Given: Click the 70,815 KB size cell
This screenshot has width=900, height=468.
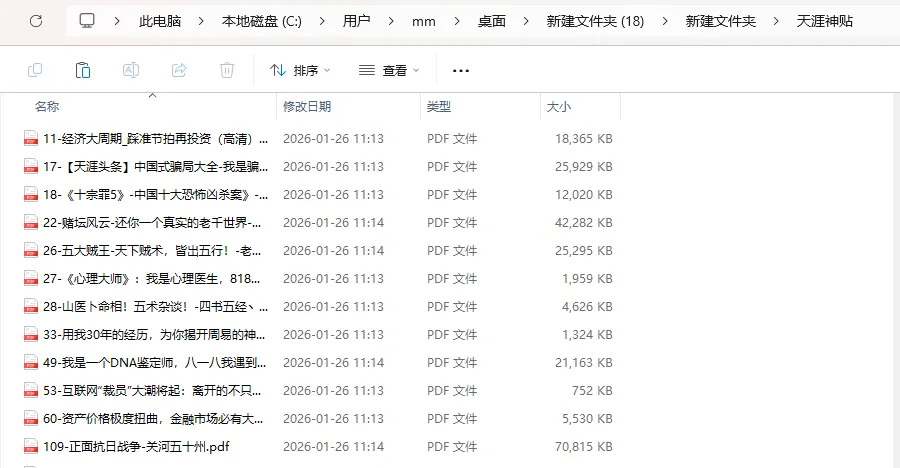Looking at the screenshot, I should click(584, 446).
